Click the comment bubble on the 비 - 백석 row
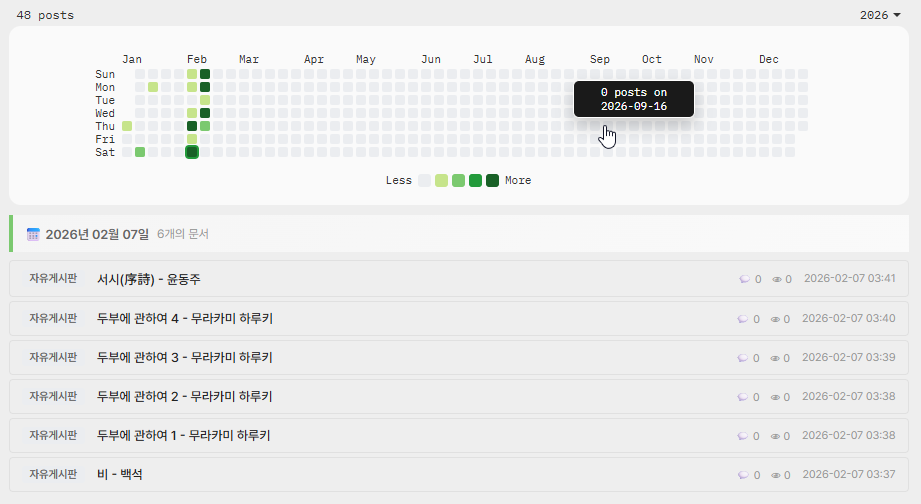Viewport: 921px width, 504px height. click(x=743, y=475)
